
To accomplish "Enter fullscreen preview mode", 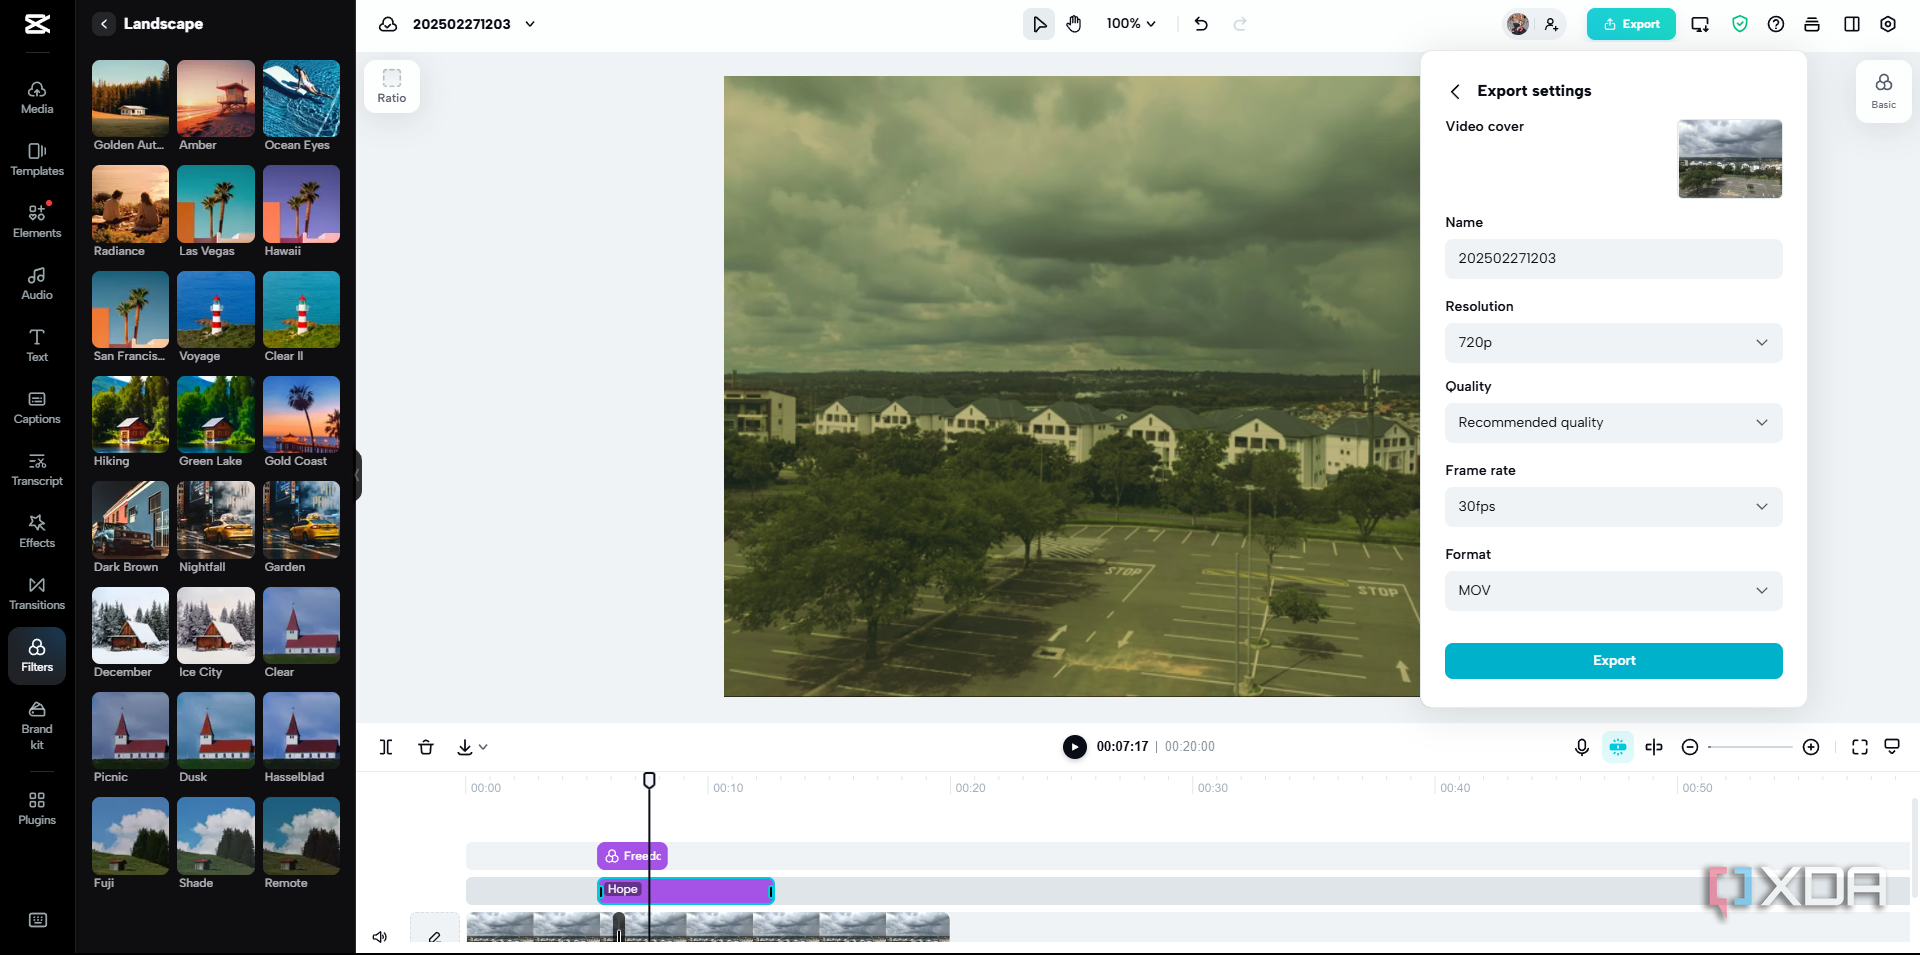I will pyautogui.click(x=1860, y=747).
